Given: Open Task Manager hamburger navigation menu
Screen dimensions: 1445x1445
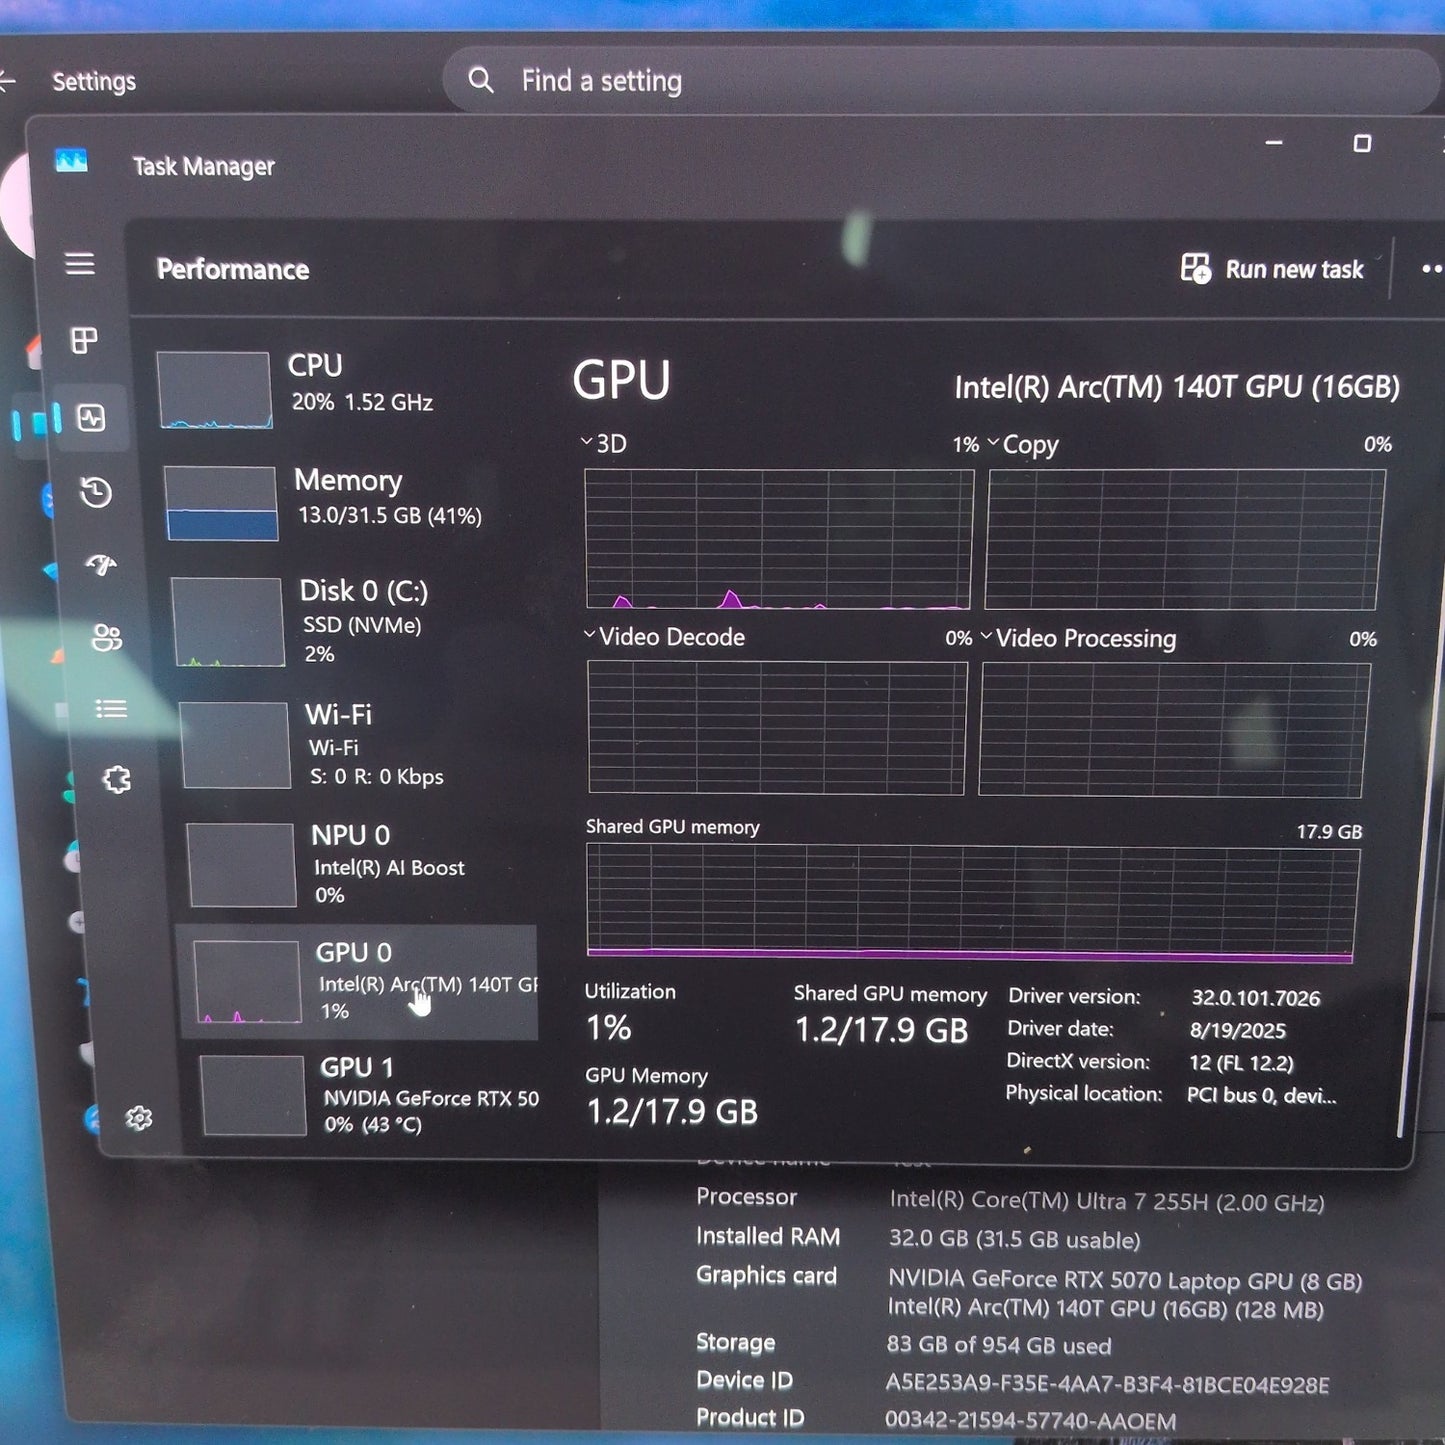Looking at the screenshot, I should pos(80,263).
